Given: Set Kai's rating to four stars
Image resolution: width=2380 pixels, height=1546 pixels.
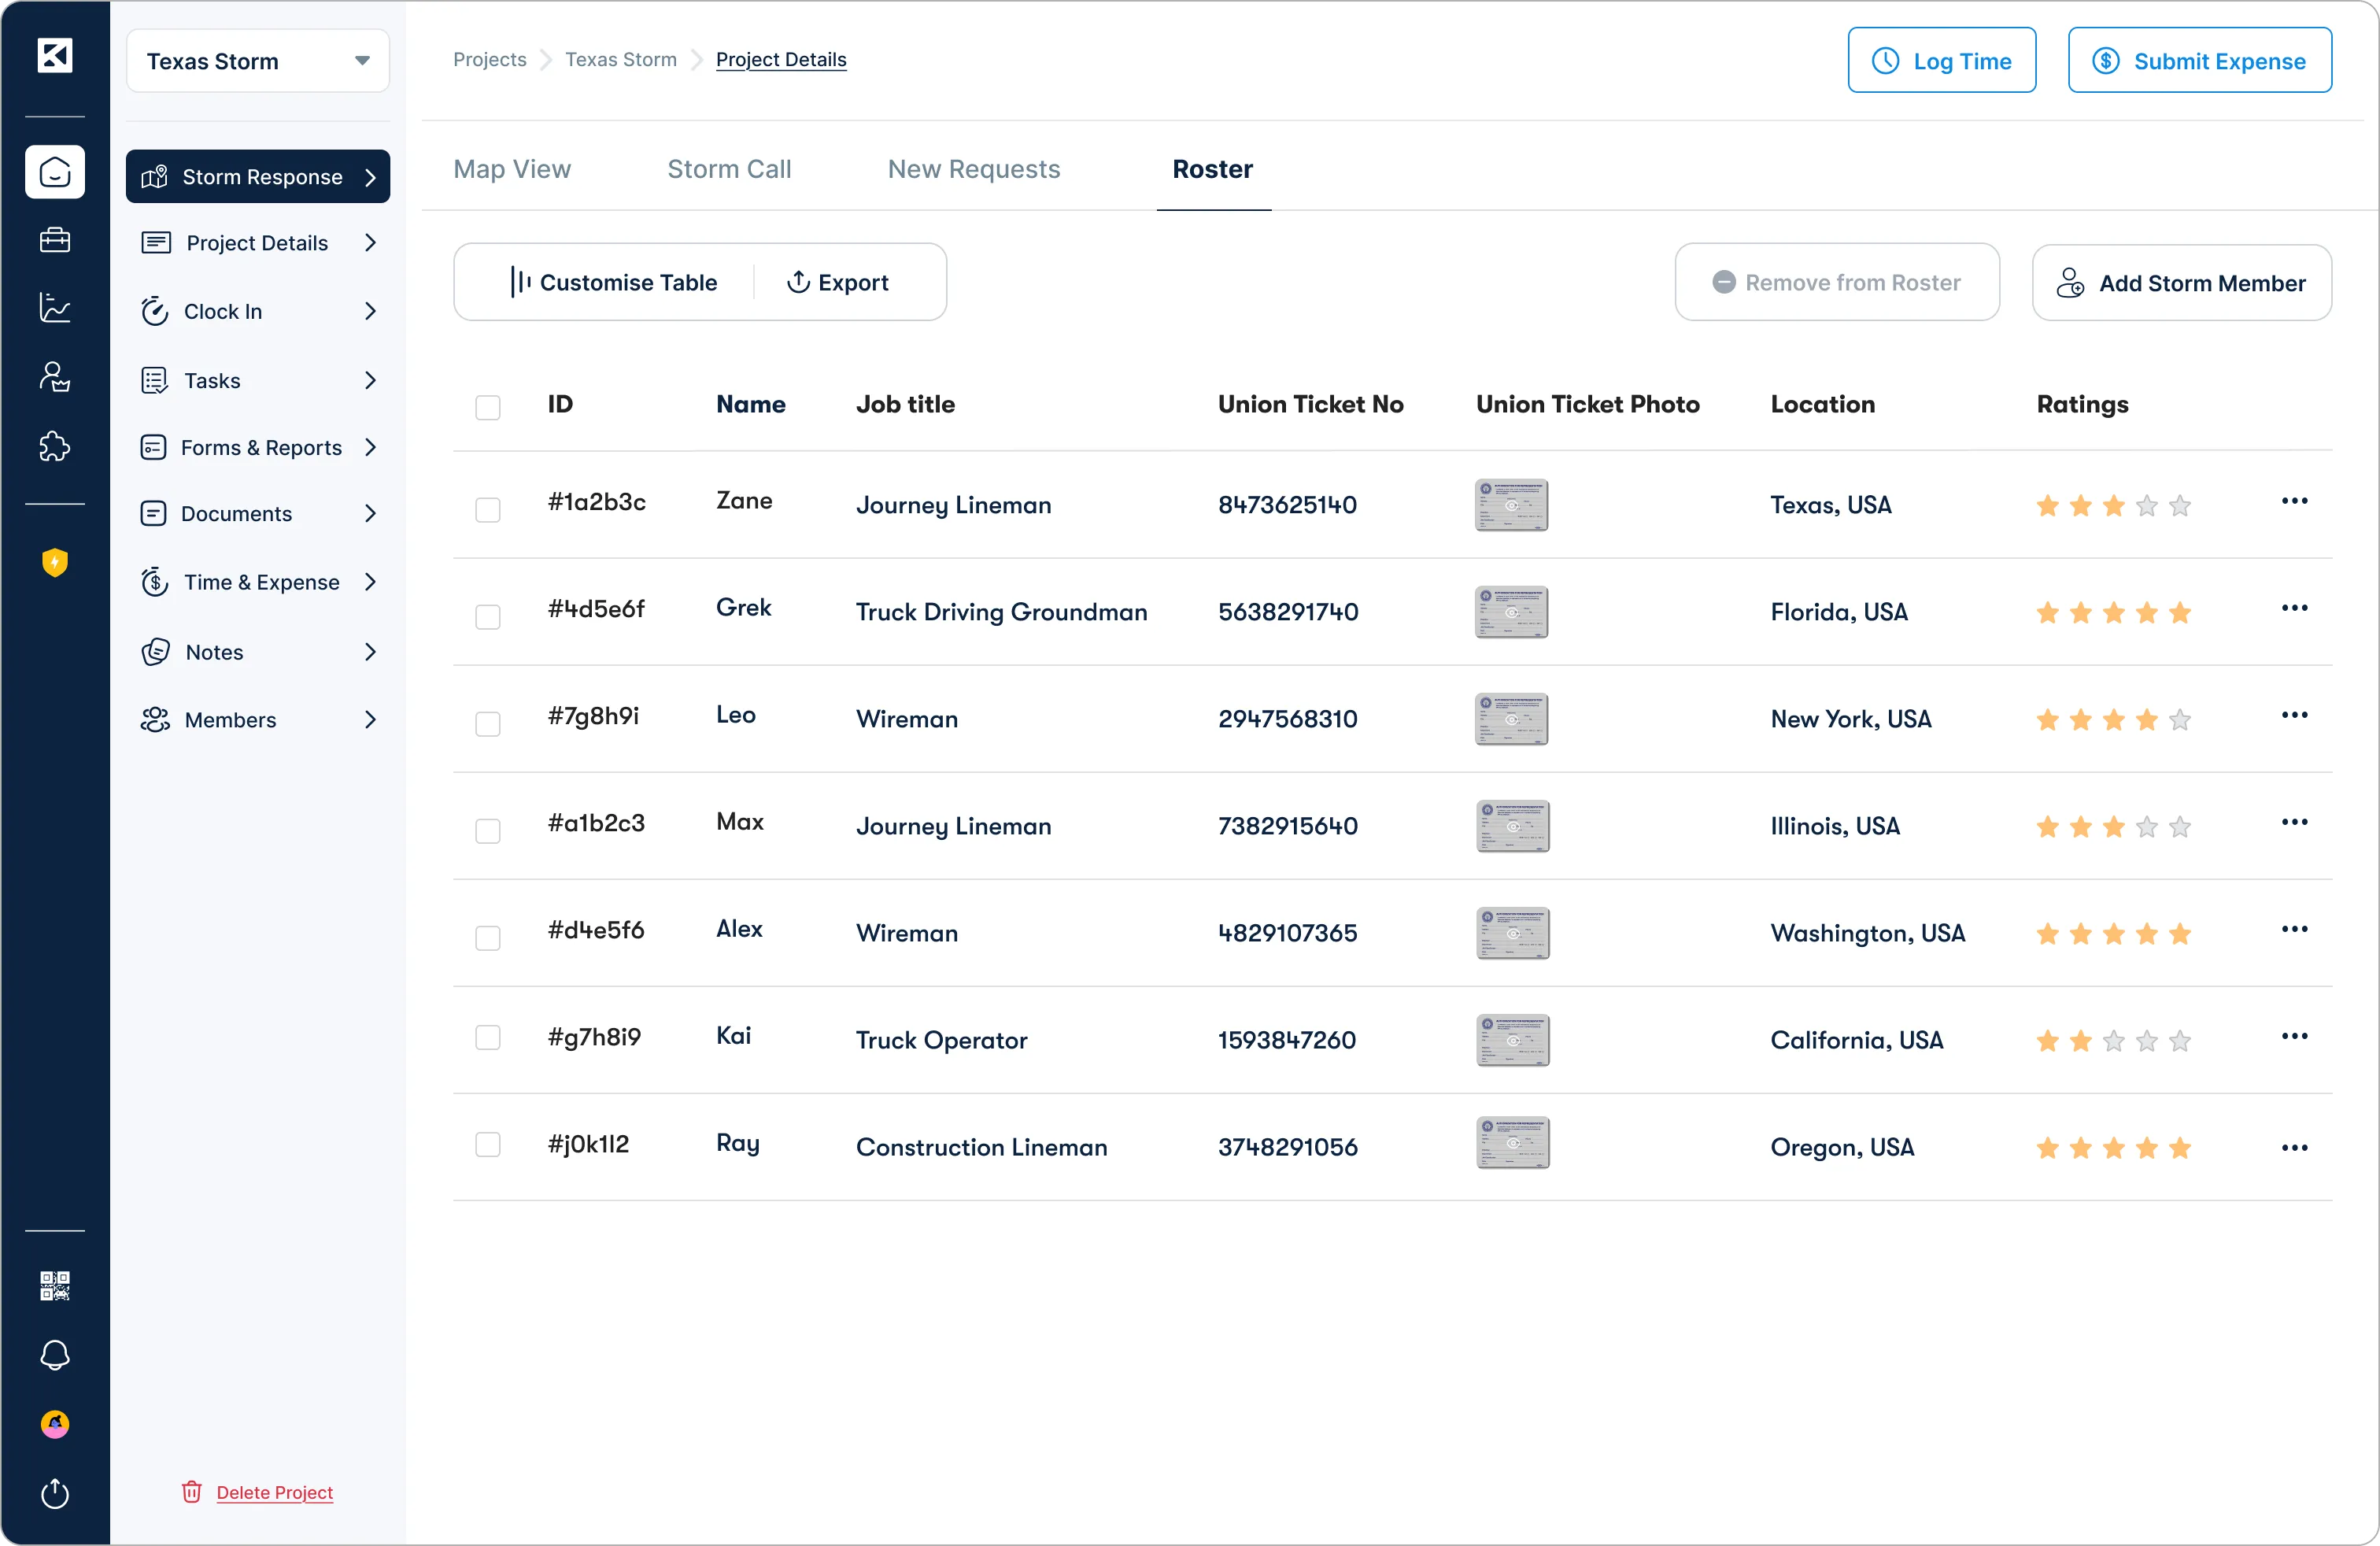Looking at the screenshot, I should [x=2146, y=1041].
